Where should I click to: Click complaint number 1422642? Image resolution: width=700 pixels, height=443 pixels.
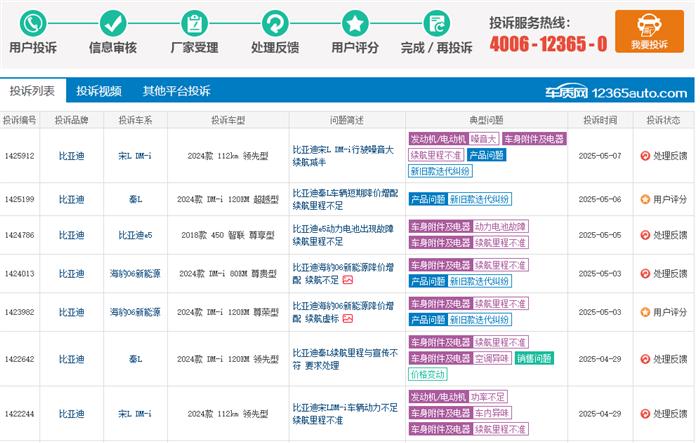19,359
